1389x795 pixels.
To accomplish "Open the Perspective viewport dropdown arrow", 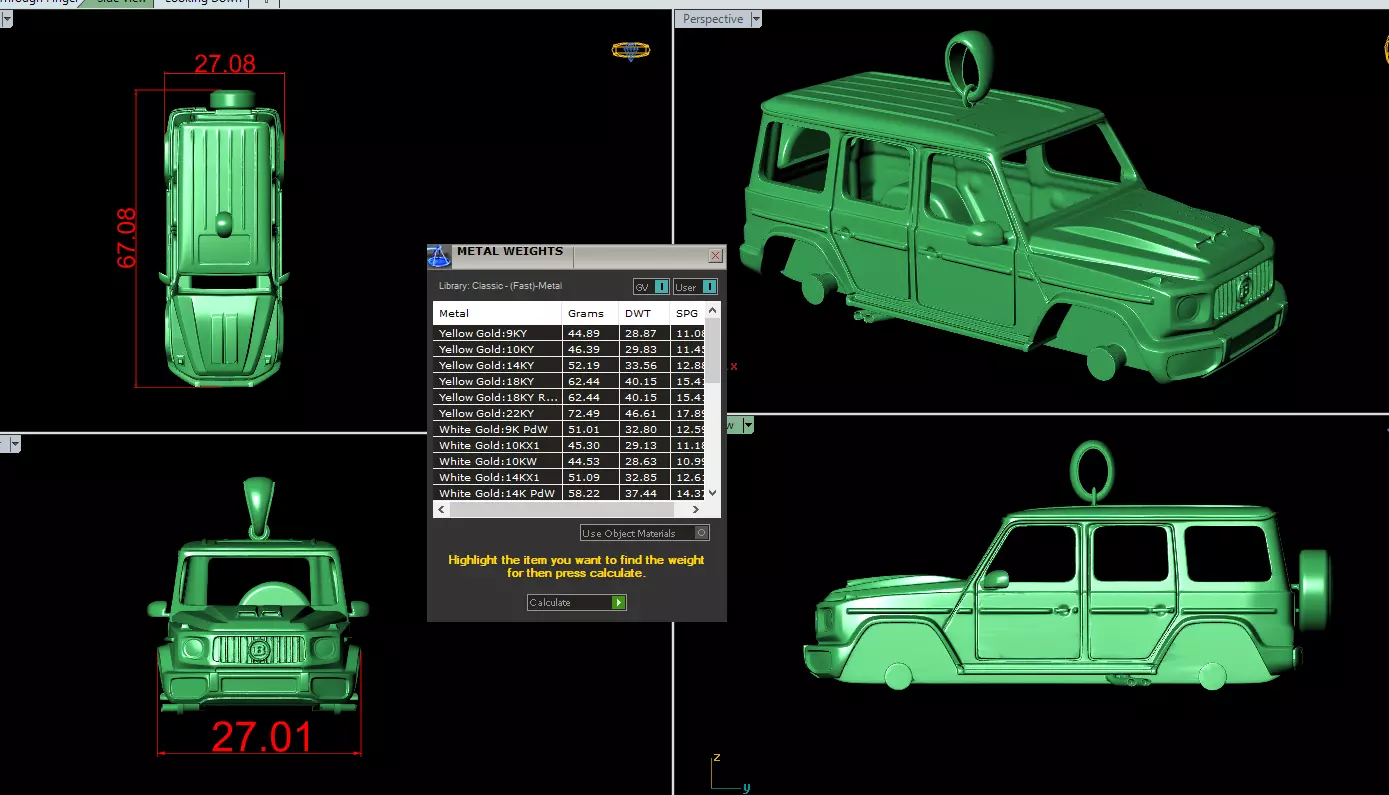I will pyautogui.click(x=756, y=19).
